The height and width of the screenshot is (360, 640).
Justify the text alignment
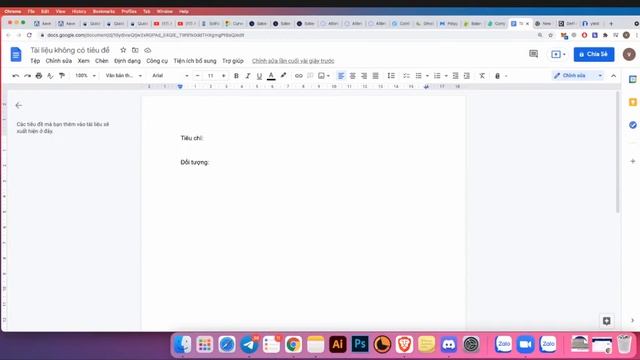tap(376, 76)
